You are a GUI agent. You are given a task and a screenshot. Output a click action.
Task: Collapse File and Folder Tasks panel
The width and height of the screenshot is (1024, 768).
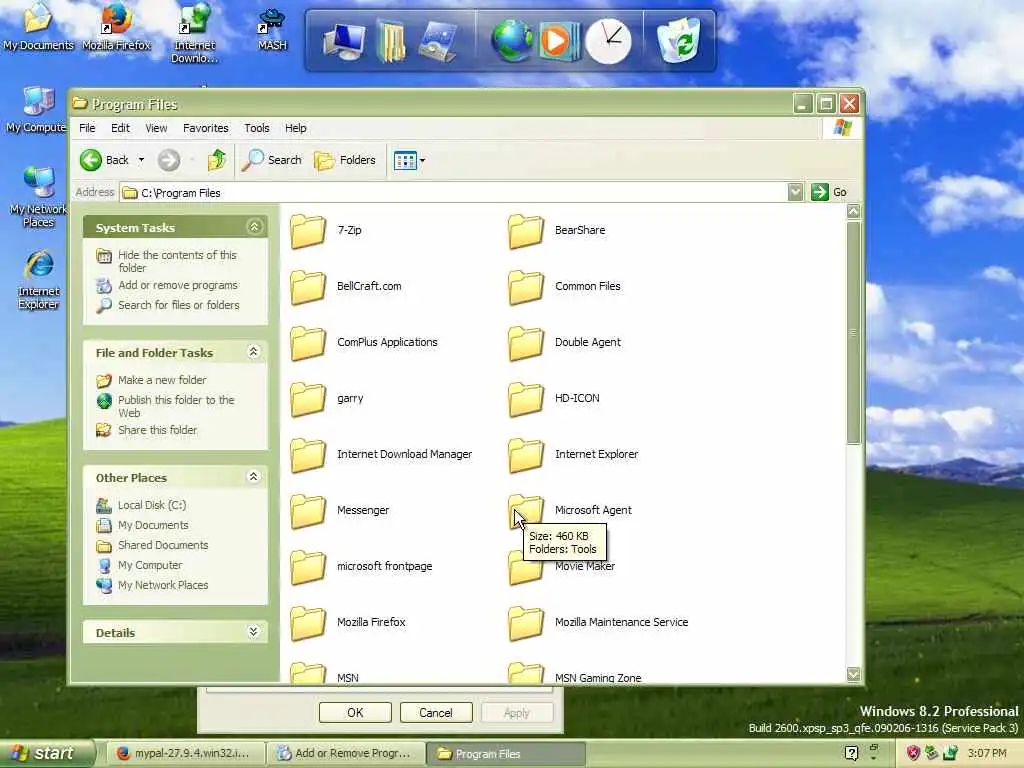(254, 352)
